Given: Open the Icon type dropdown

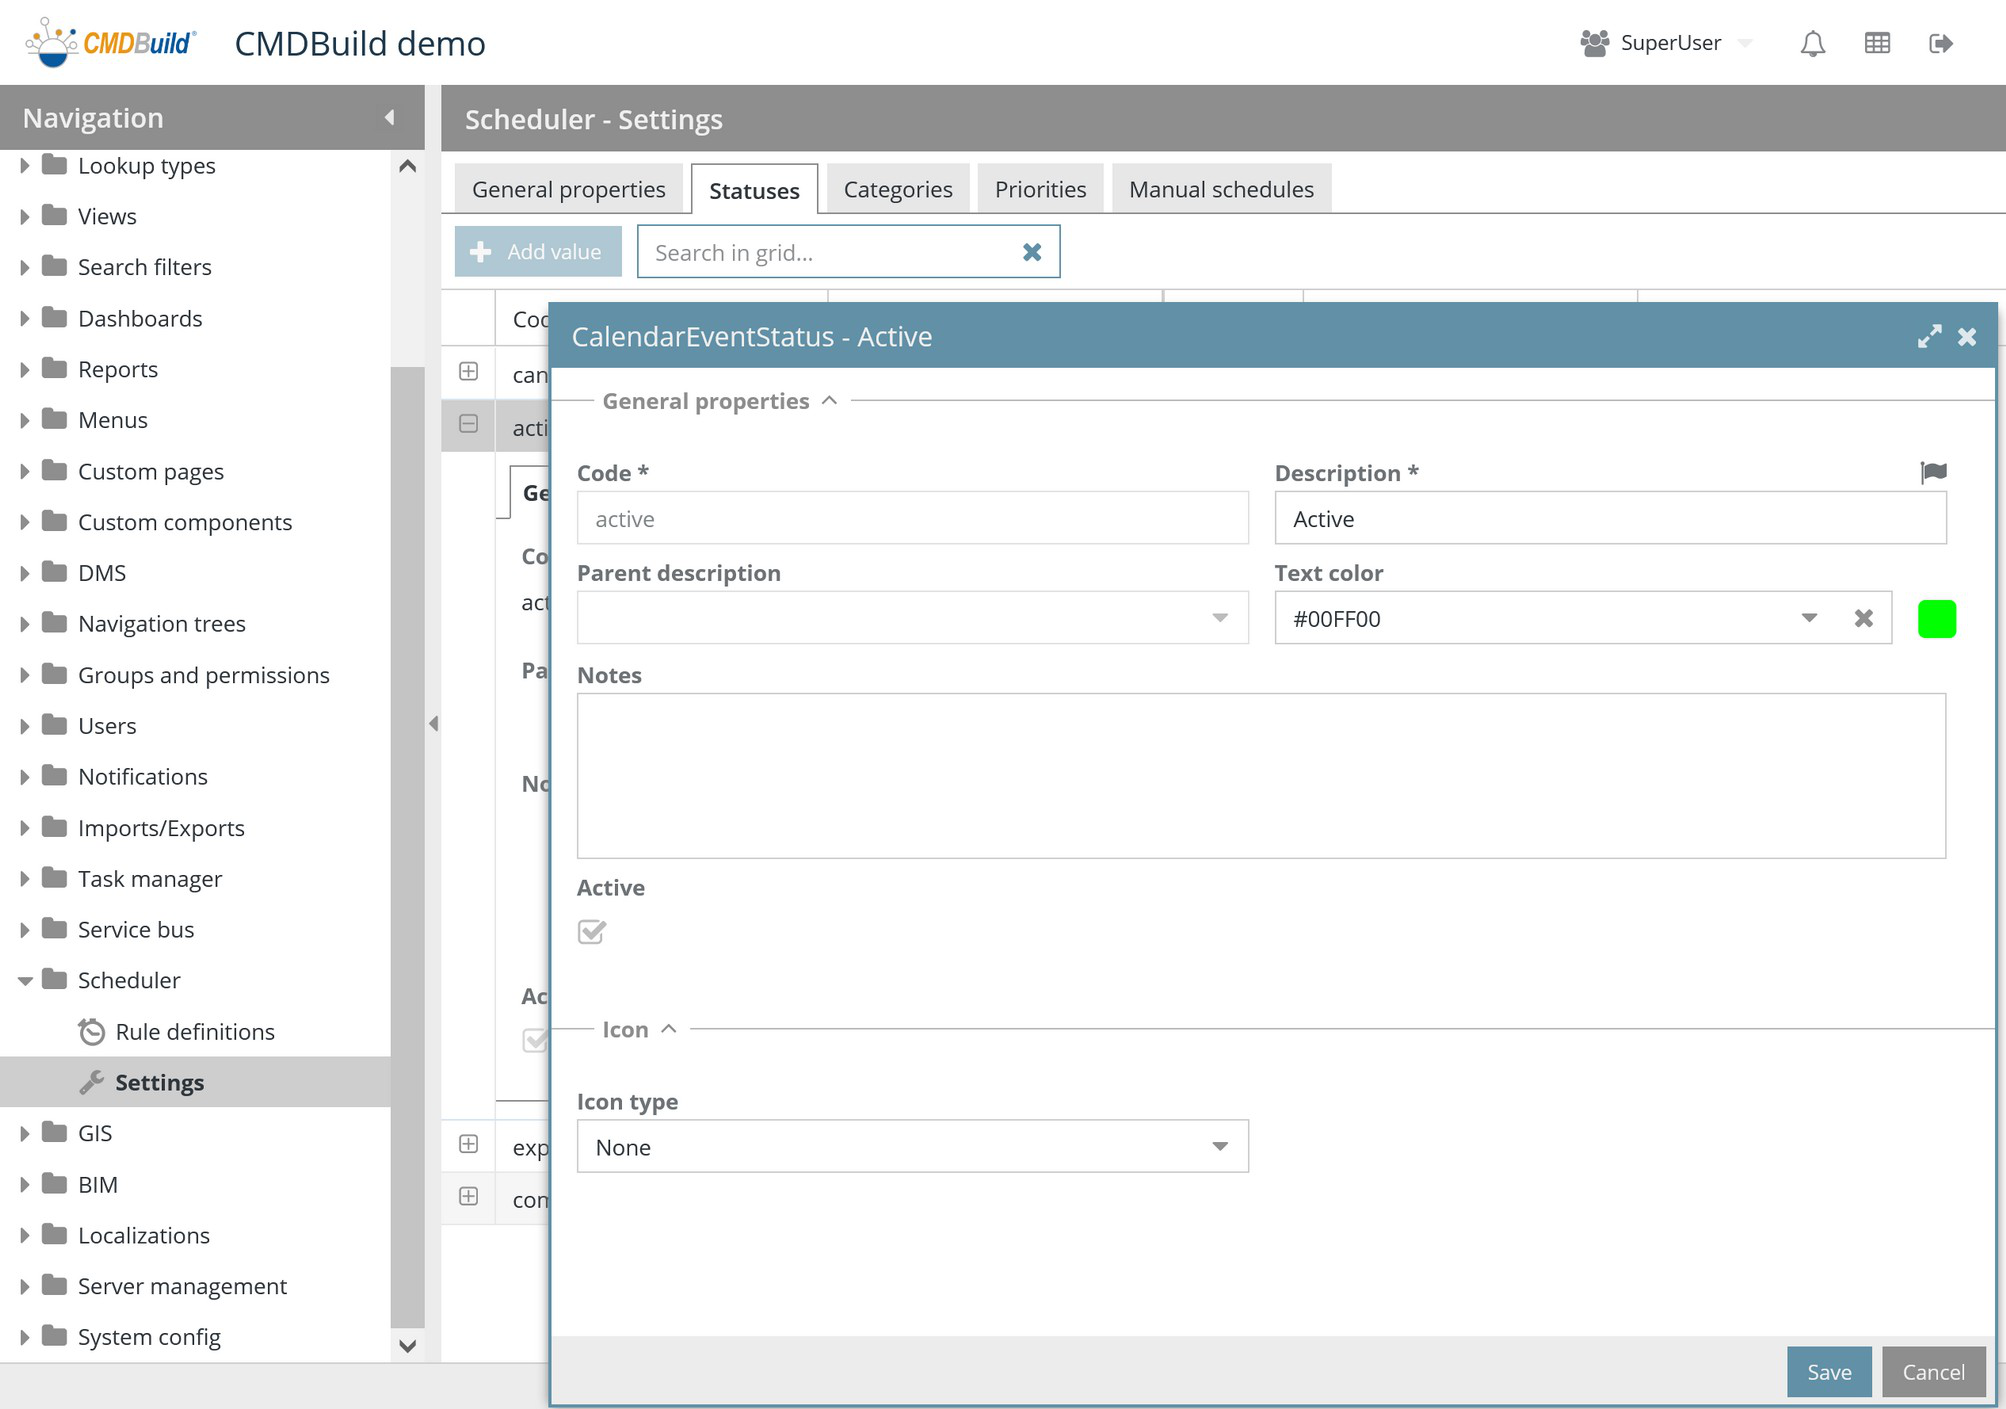Looking at the screenshot, I should tap(1219, 1147).
